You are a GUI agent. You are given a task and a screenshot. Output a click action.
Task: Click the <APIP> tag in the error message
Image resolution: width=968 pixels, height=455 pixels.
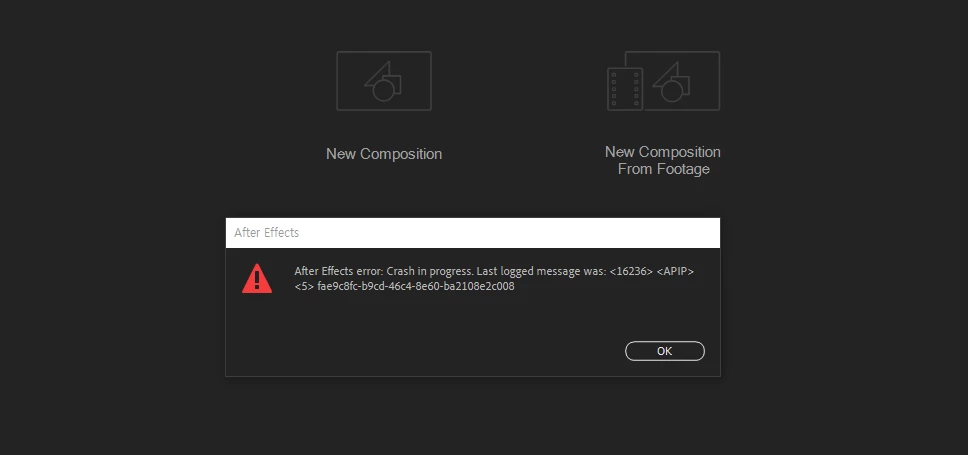[675, 272]
